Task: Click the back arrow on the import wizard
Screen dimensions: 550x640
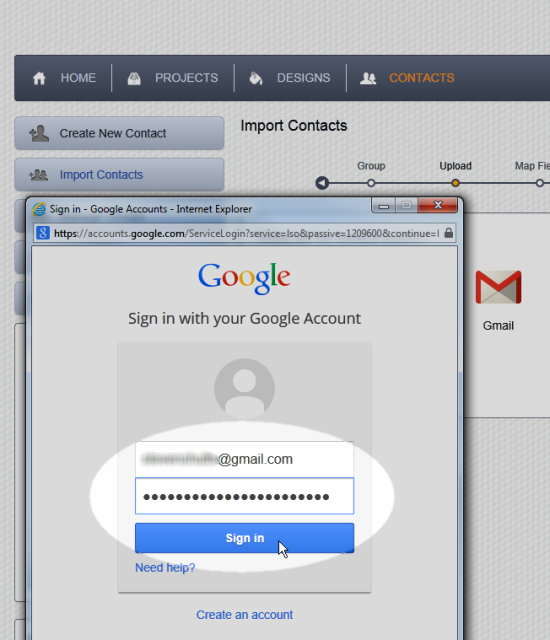Action: coord(322,183)
